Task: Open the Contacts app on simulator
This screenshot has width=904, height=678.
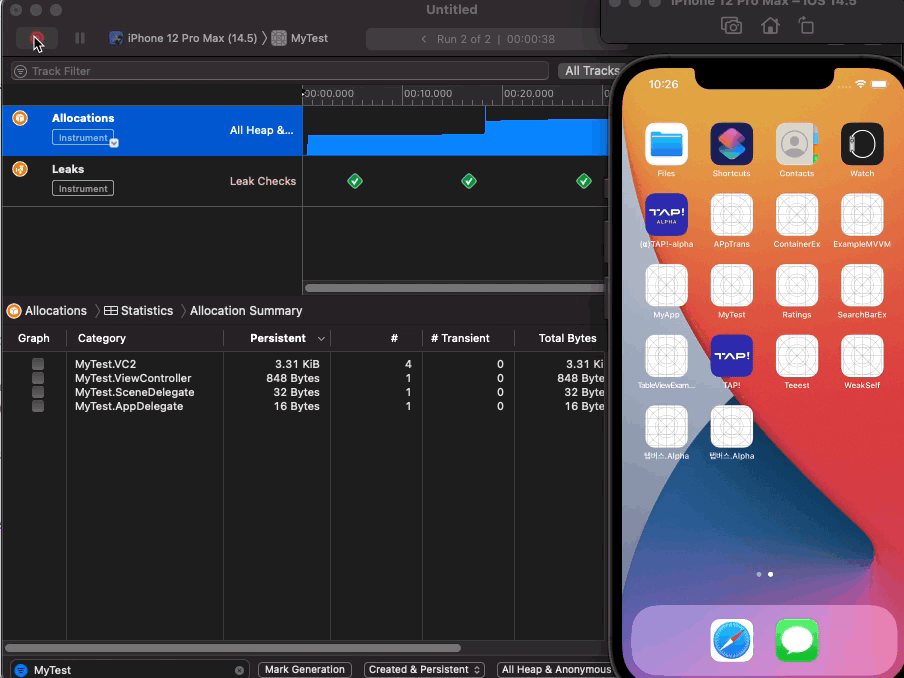Action: click(x=797, y=144)
